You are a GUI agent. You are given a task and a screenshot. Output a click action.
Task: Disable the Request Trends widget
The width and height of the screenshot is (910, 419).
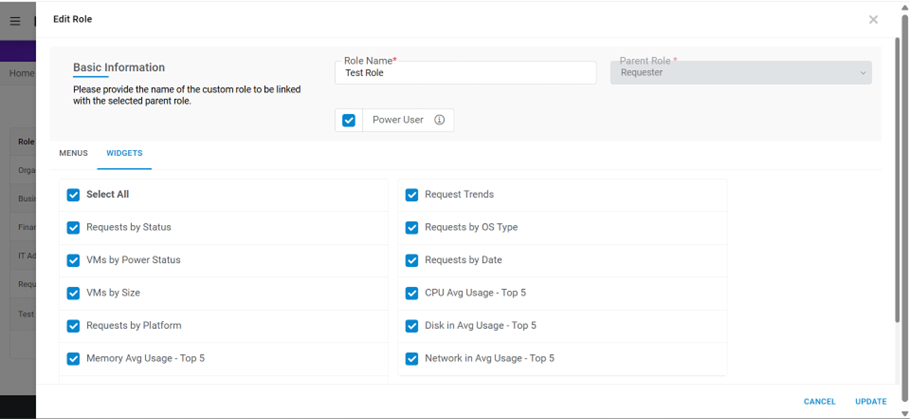pos(412,195)
